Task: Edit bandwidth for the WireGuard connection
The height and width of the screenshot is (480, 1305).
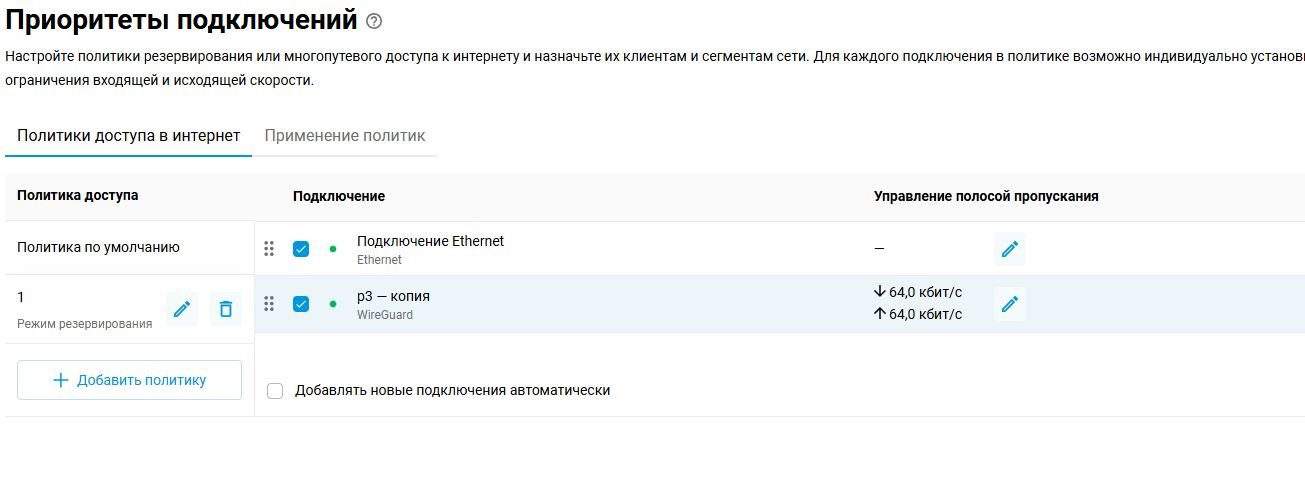Action: coord(1010,304)
